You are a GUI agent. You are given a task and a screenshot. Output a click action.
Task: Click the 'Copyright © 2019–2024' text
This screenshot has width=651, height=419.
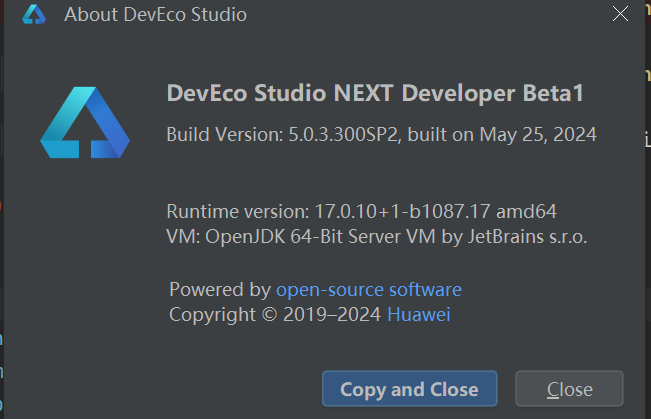275,314
